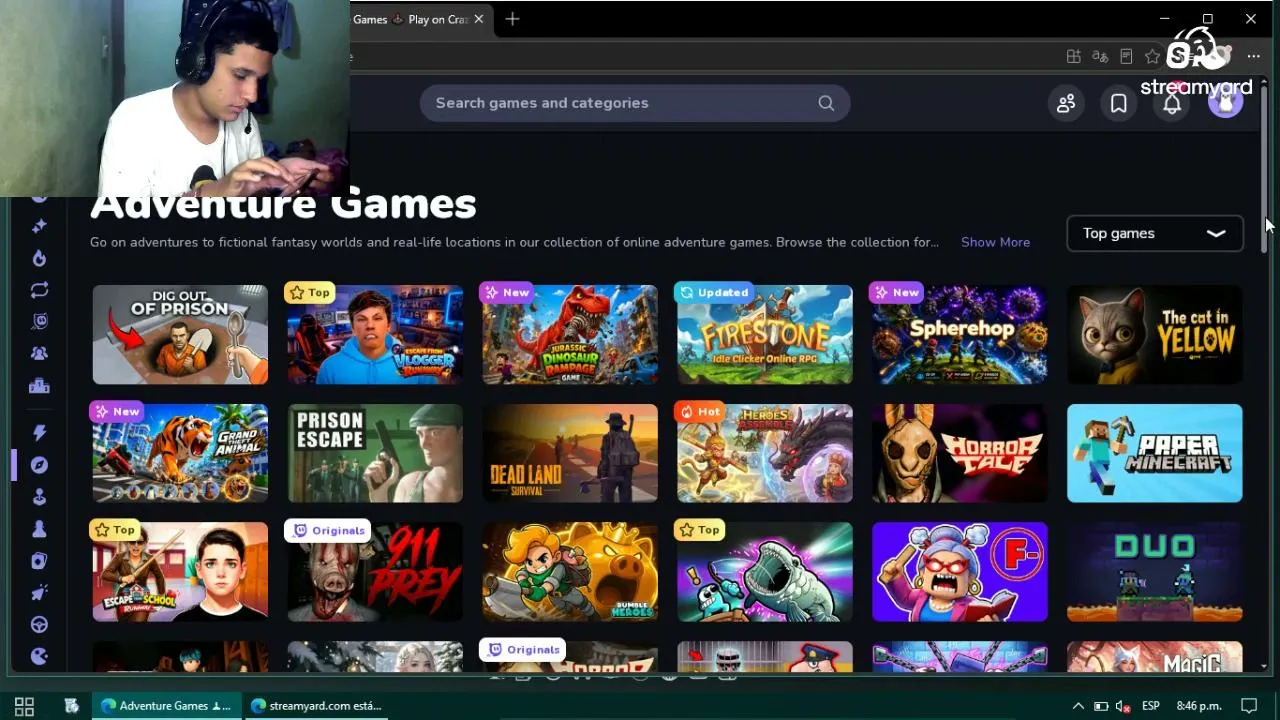Focus the Search games and categories field

tap(635, 103)
